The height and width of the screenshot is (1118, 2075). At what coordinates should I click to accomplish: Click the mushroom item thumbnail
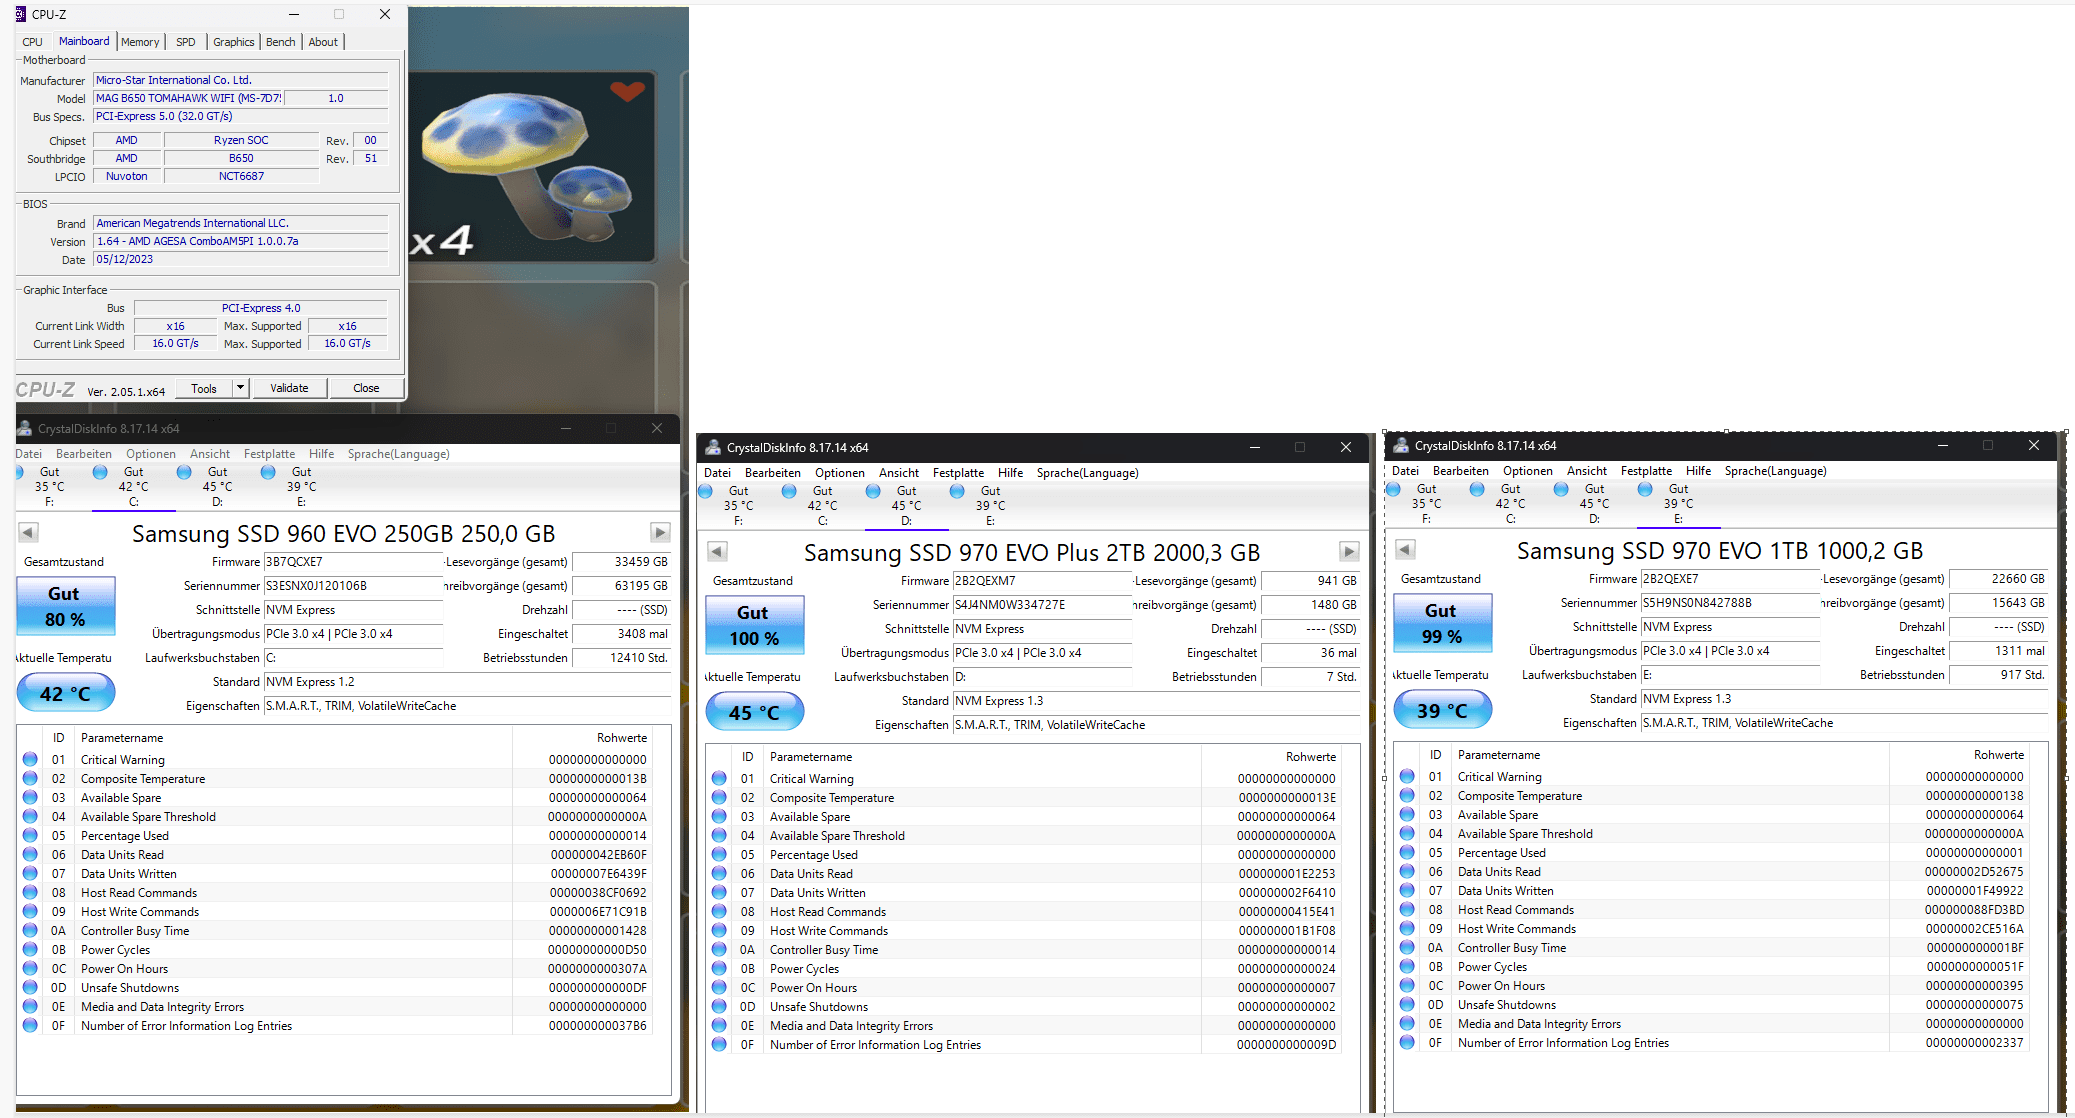click(x=529, y=167)
